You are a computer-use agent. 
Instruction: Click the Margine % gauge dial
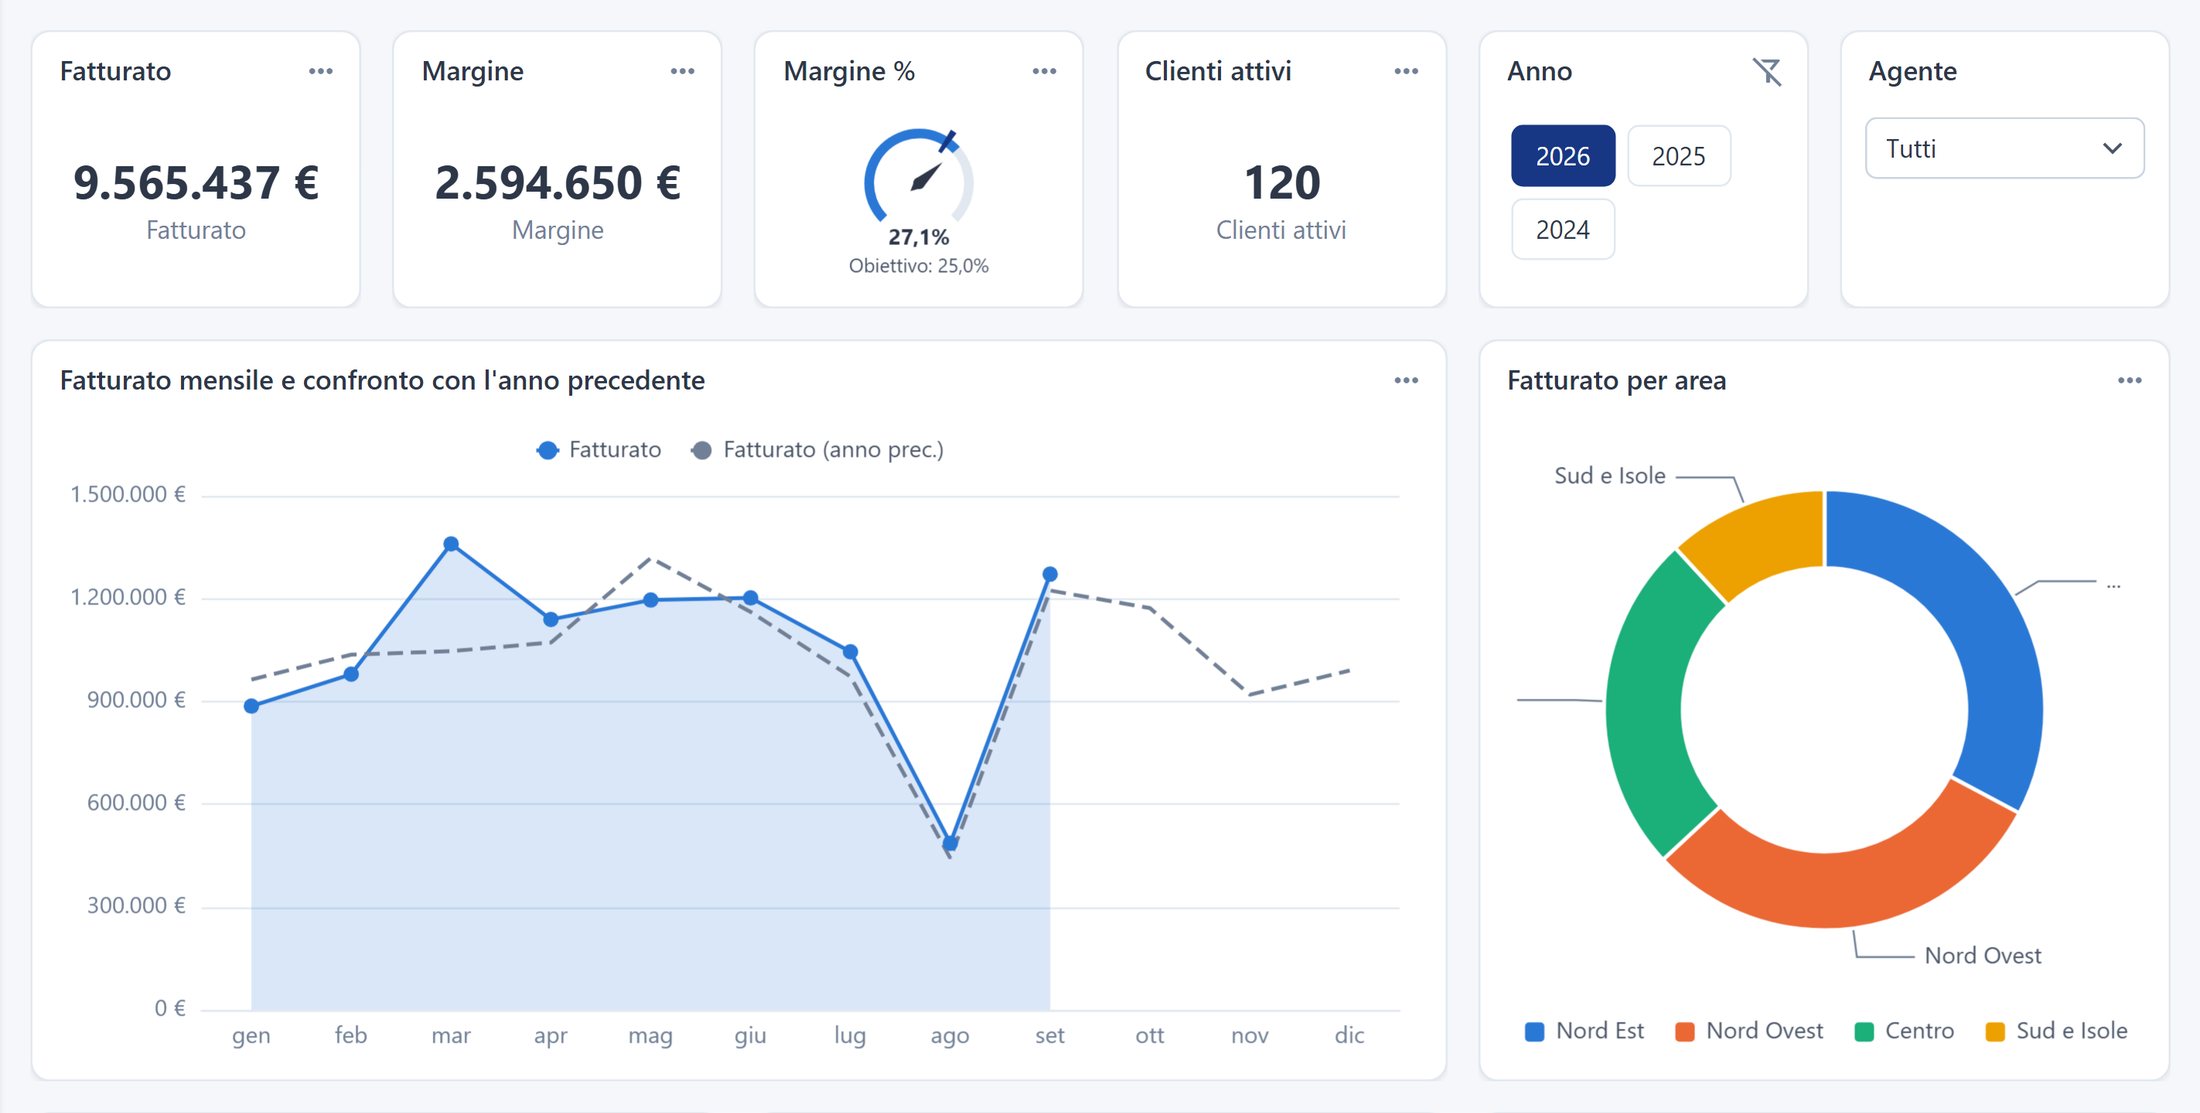pyautogui.click(x=918, y=178)
